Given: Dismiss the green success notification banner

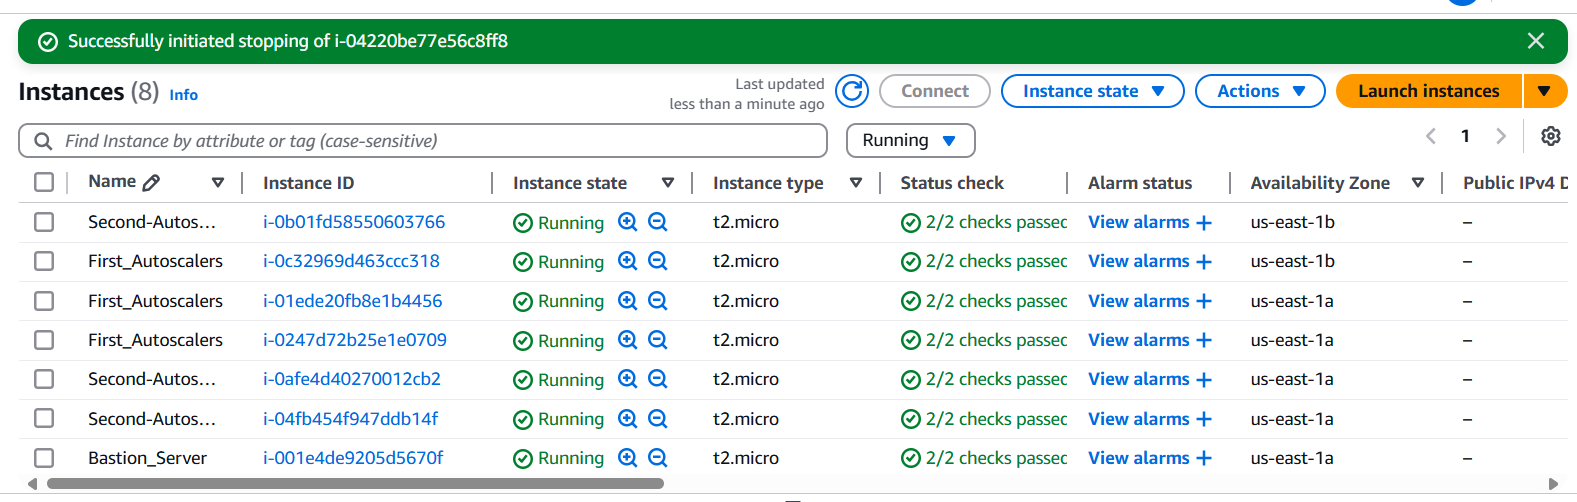Looking at the screenshot, I should (1536, 41).
